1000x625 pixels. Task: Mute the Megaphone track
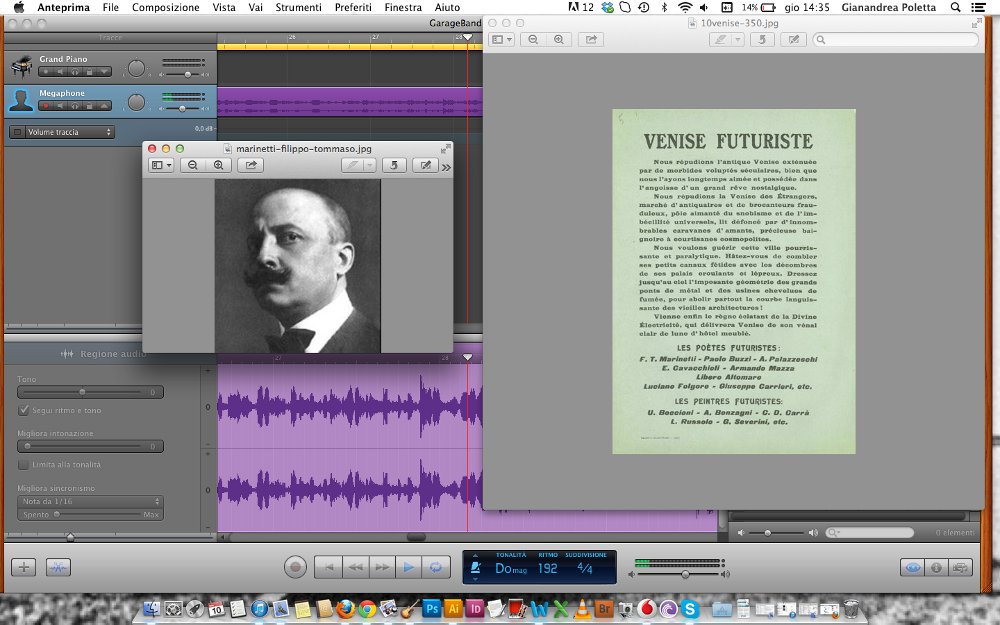(x=60, y=106)
